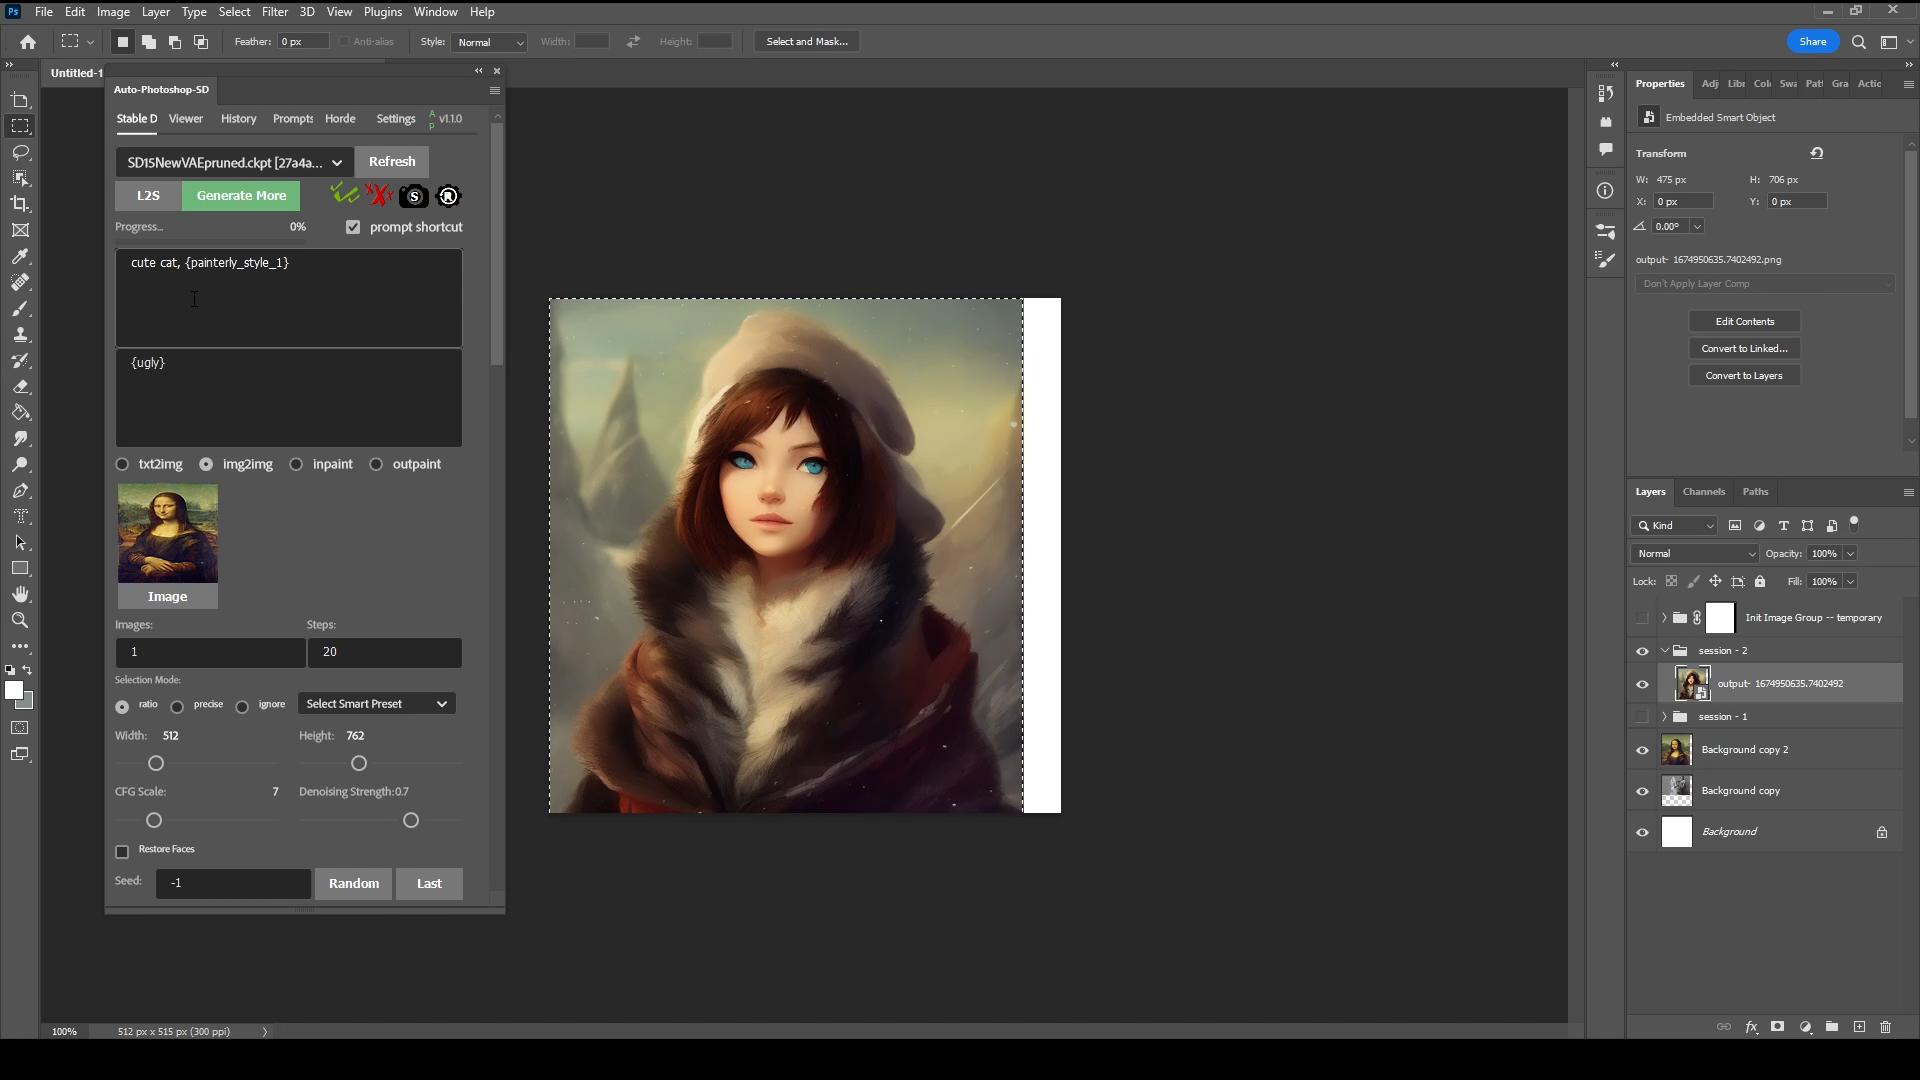Click the Healing Brush tool

[x=20, y=281]
